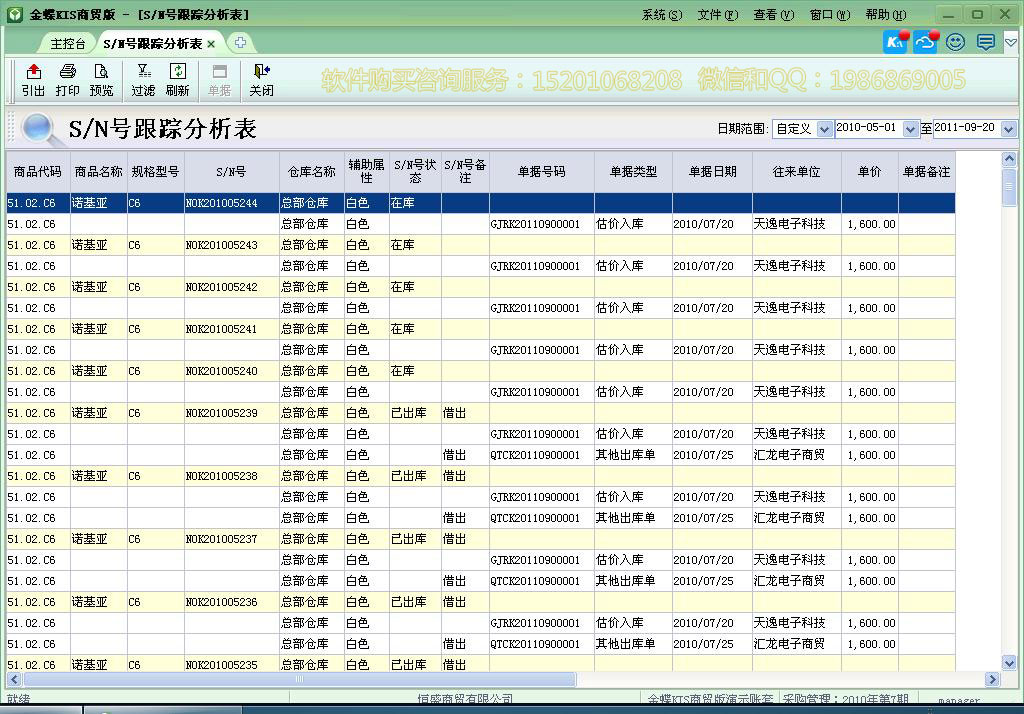Open the message notification icon
The image size is (1024, 714).
click(x=986, y=42)
